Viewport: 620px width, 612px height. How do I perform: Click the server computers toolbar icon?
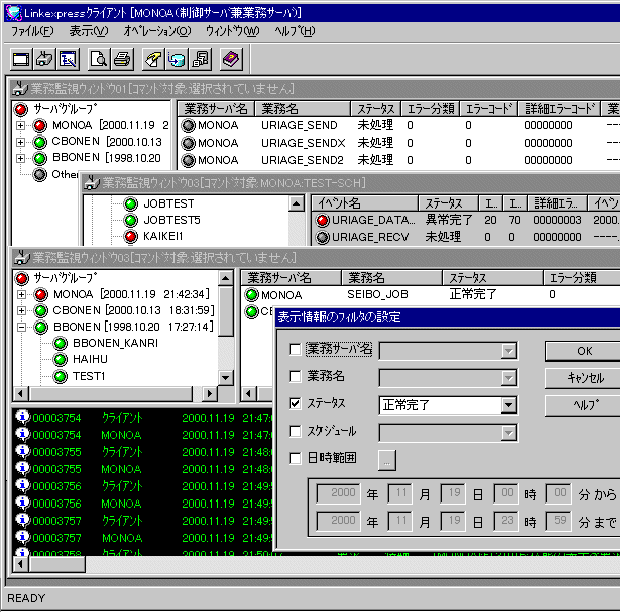pyautogui.click(x=200, y=60)
